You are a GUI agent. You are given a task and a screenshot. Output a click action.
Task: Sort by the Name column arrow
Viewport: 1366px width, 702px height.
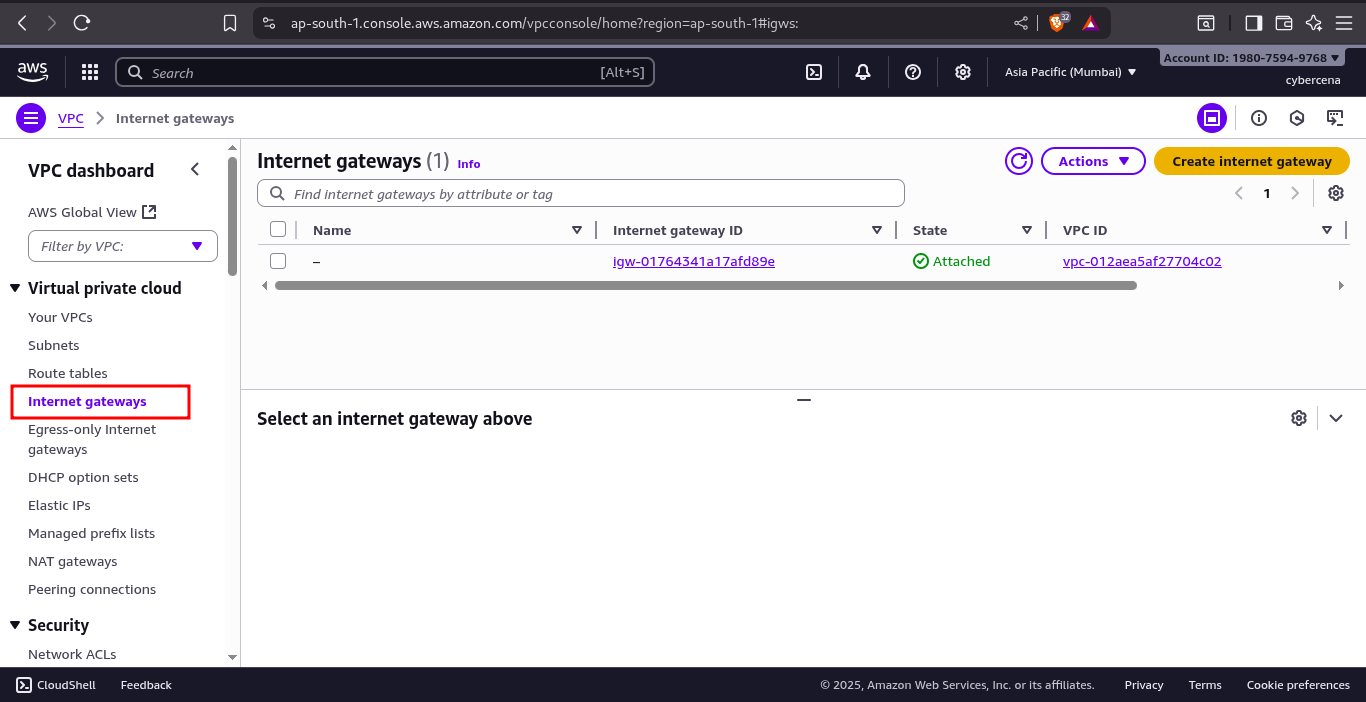(x=577, y=230)
